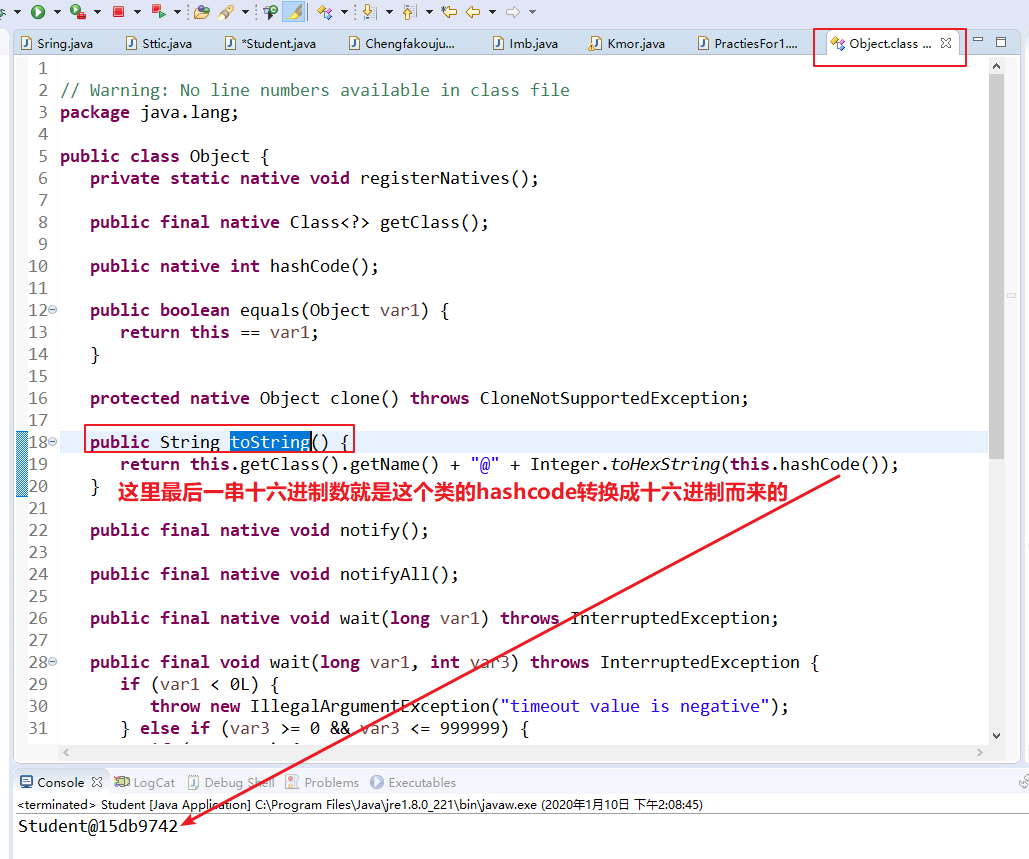The image size is (1029, 859).
Task: Click the Open Task diamond icon
Action: [x=325, y=12]
